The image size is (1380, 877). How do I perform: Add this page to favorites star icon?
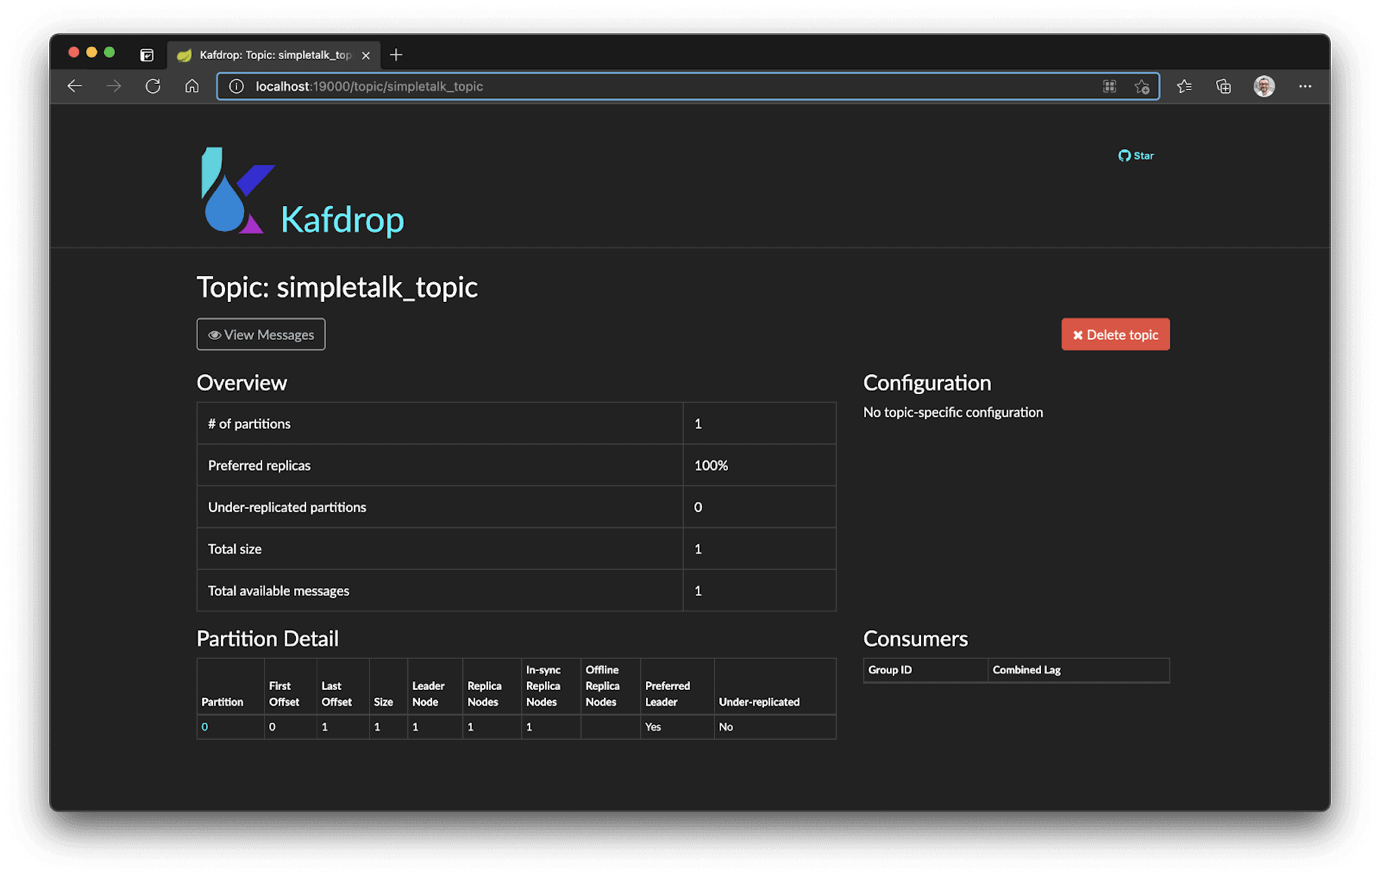click(x=1142, y=87)
